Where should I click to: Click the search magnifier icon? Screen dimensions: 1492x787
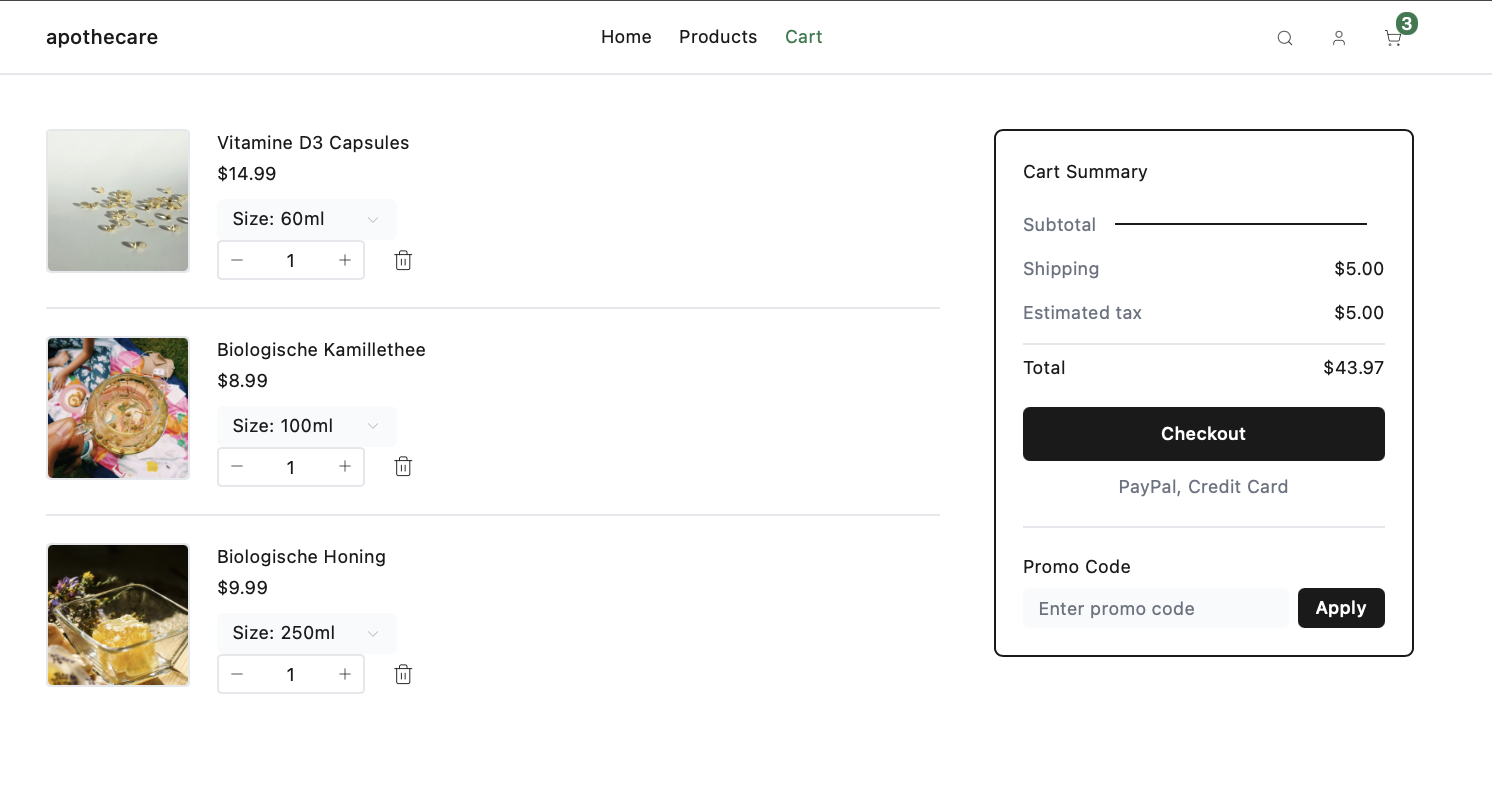click(1285, 38)
